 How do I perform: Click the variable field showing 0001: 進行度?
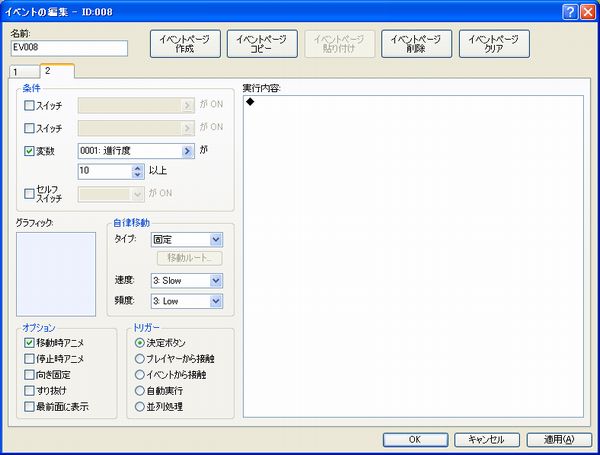[136, 151]
